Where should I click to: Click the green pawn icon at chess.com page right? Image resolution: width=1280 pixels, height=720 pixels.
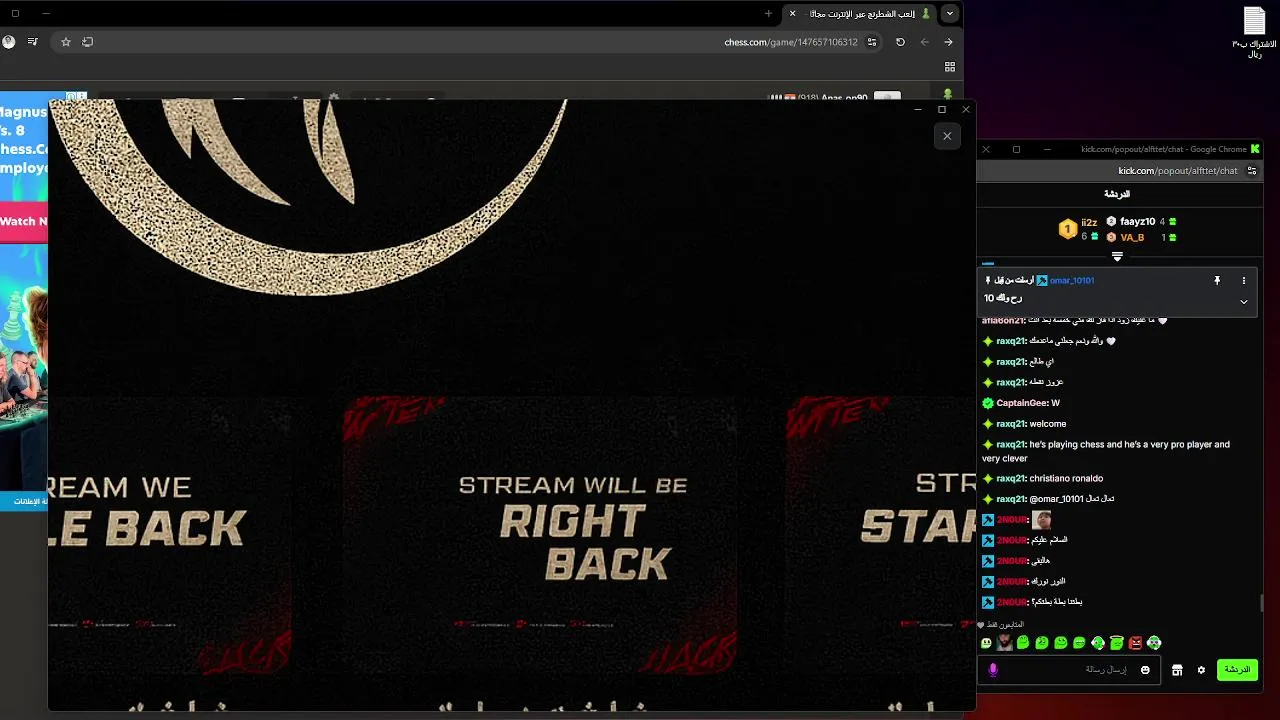[x=947, y=96]
